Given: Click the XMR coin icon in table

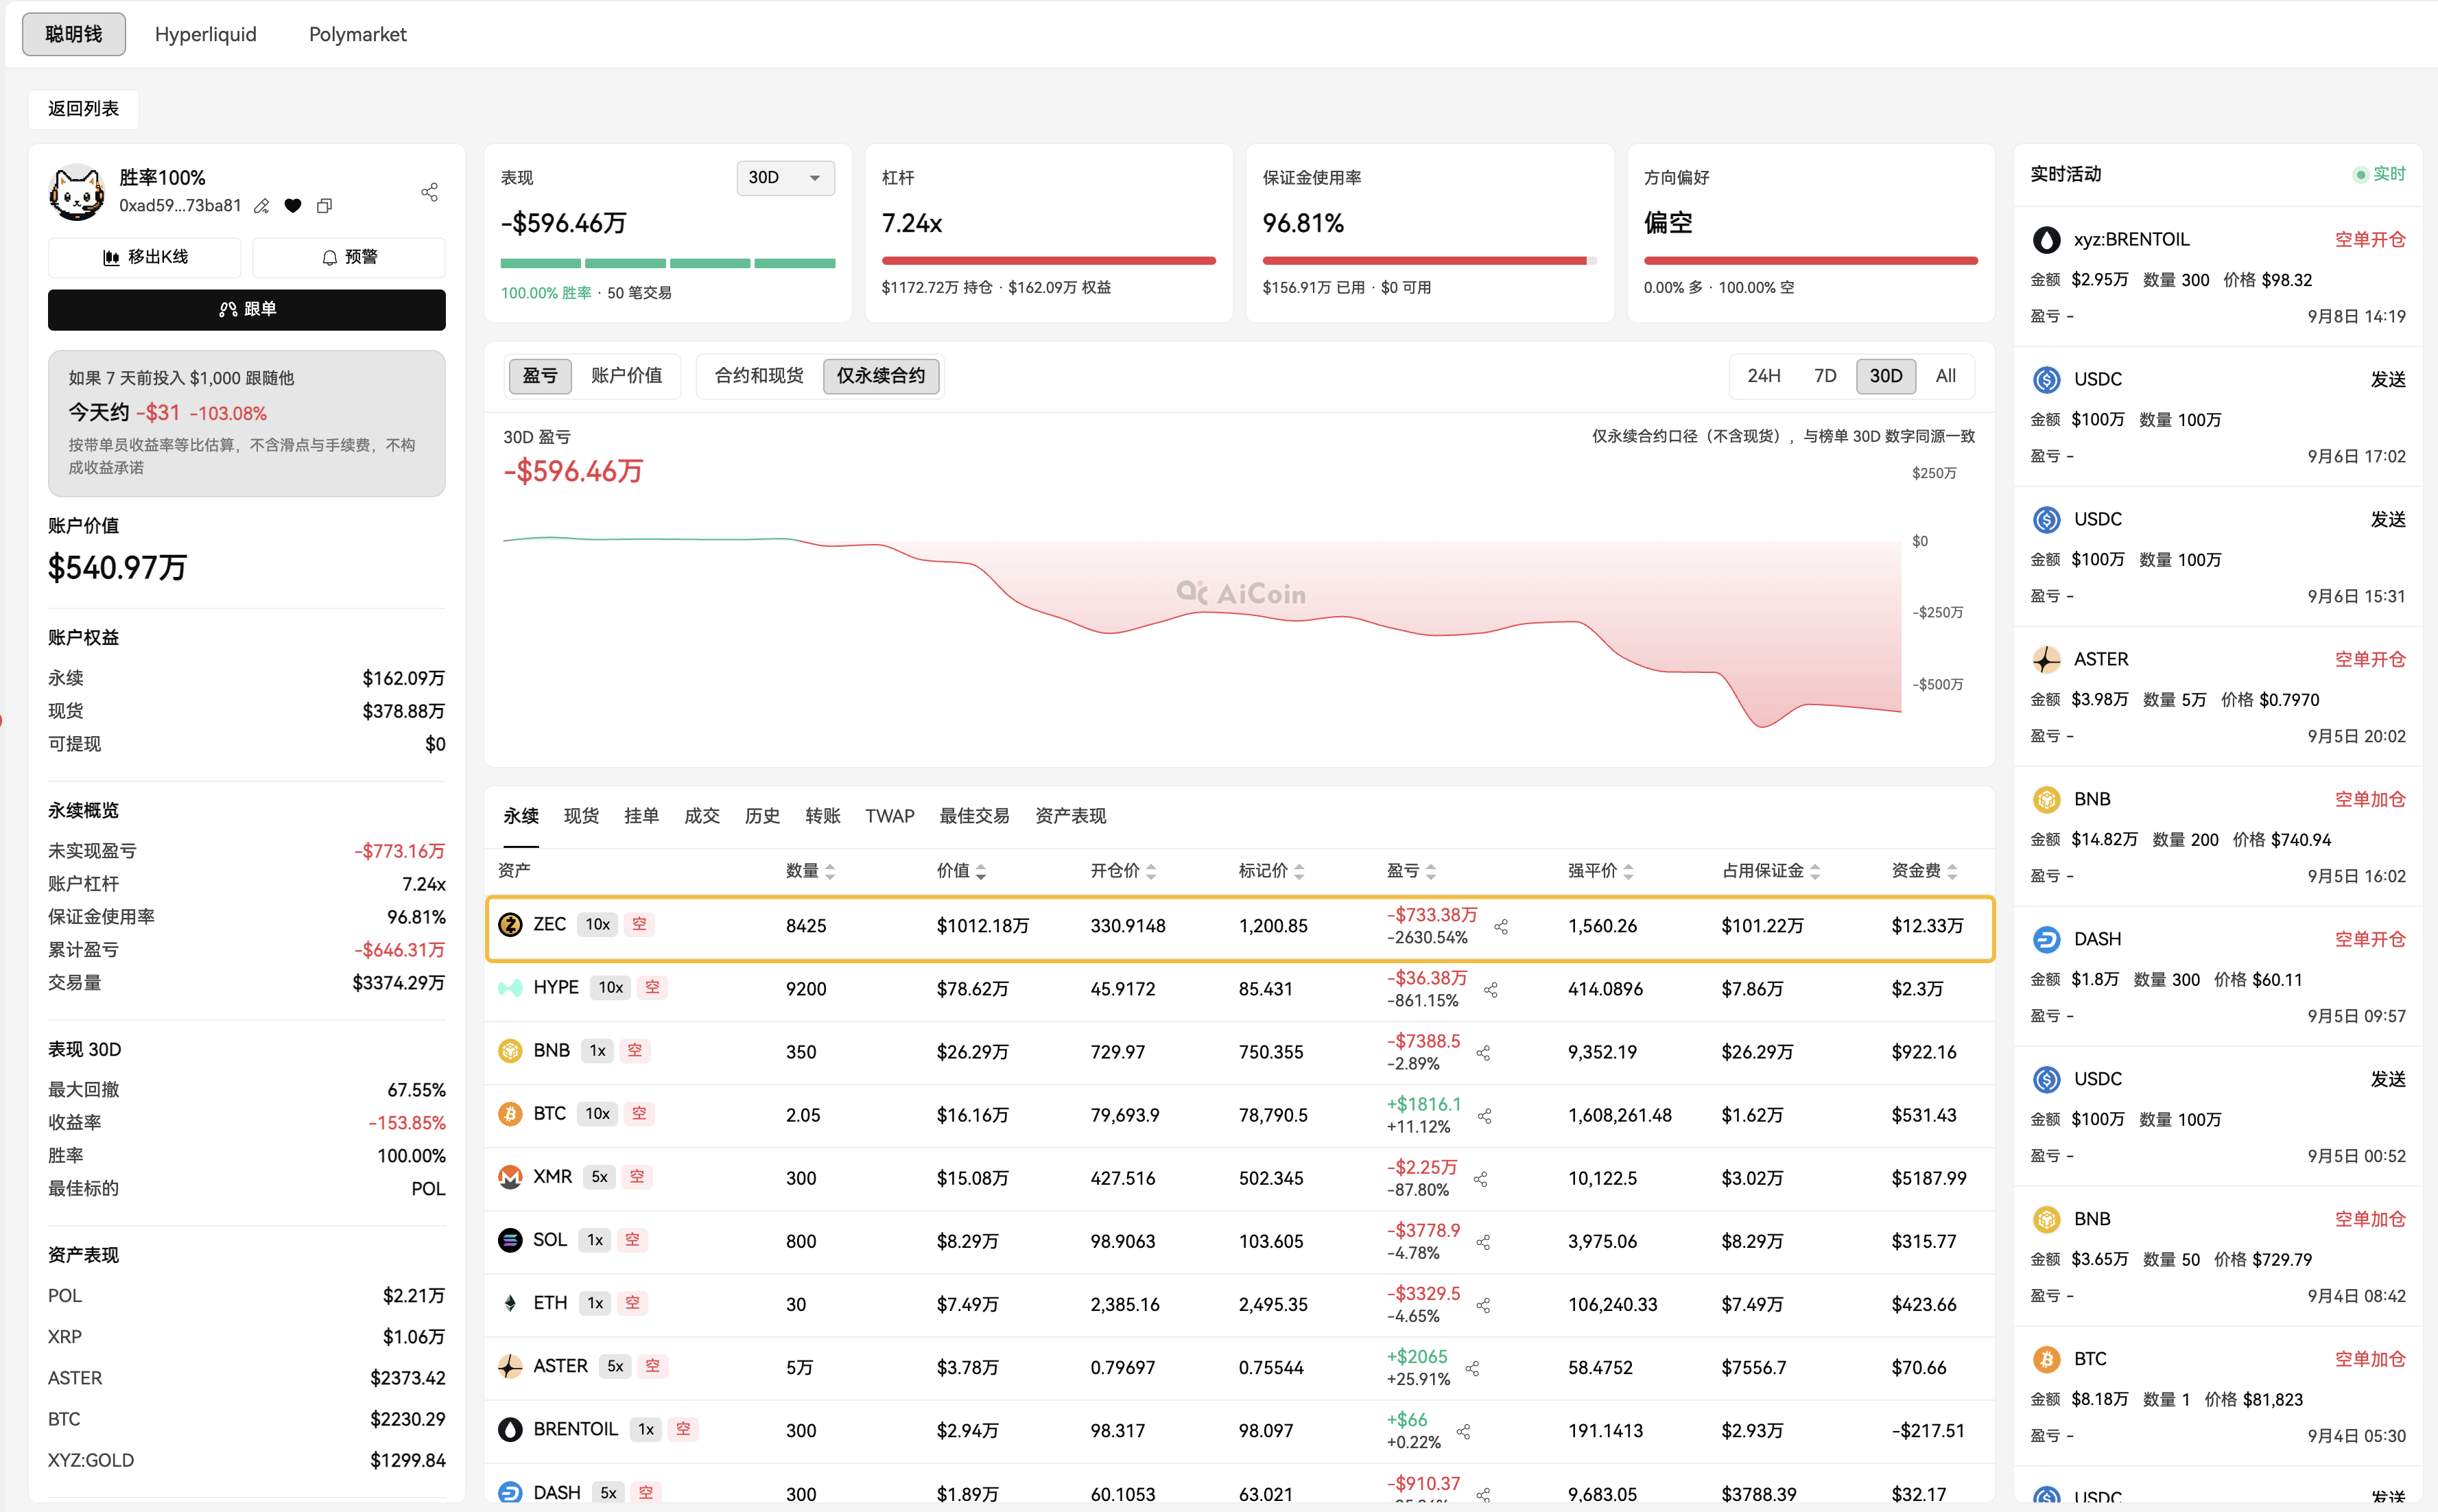Looking at the screenshot, I should point(510,1177).
